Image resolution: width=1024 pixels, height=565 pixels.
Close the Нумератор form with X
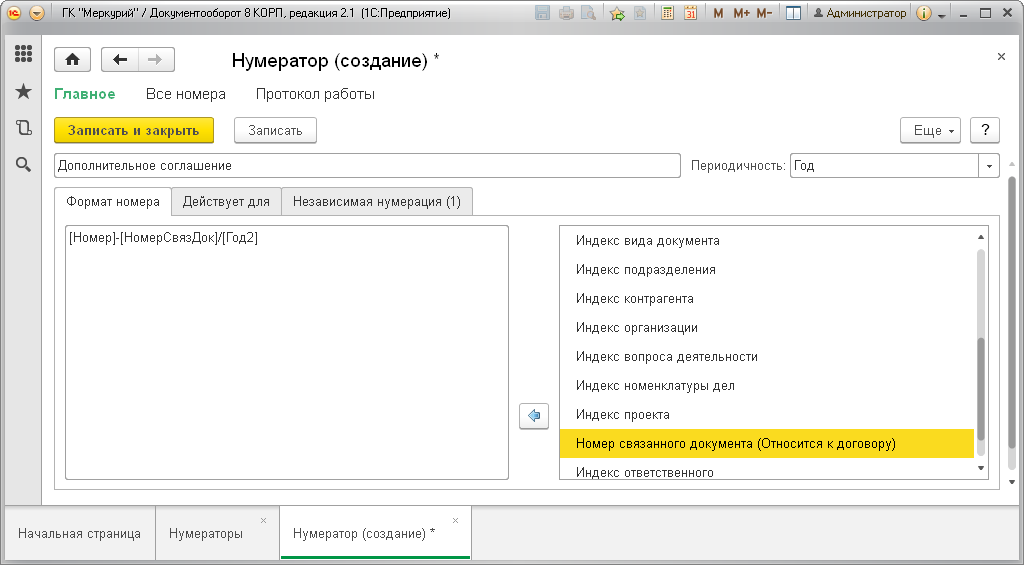click(x=1001, y=57)
